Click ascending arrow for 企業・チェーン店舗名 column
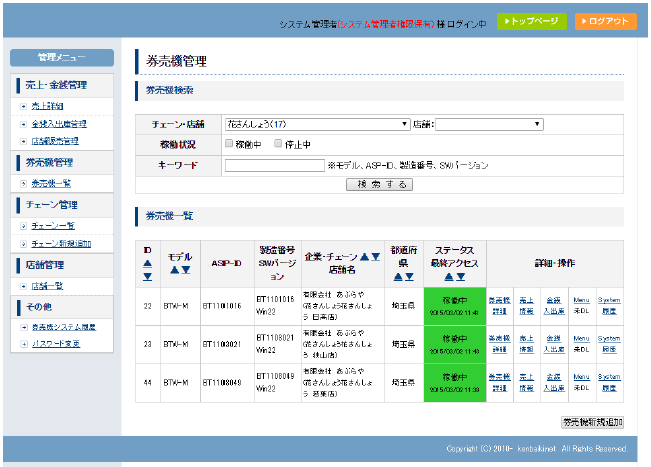Viewport: 651px width, 467px height. tap(364, 257)
